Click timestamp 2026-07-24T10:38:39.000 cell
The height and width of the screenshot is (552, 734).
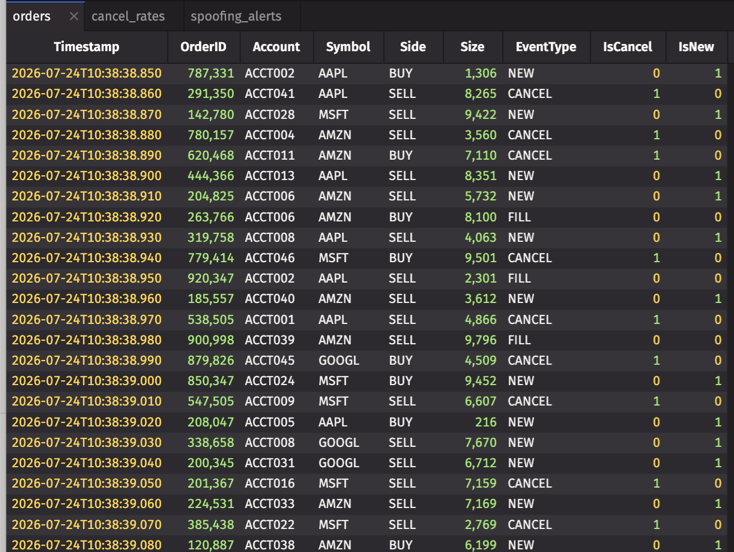pos(87,381)
